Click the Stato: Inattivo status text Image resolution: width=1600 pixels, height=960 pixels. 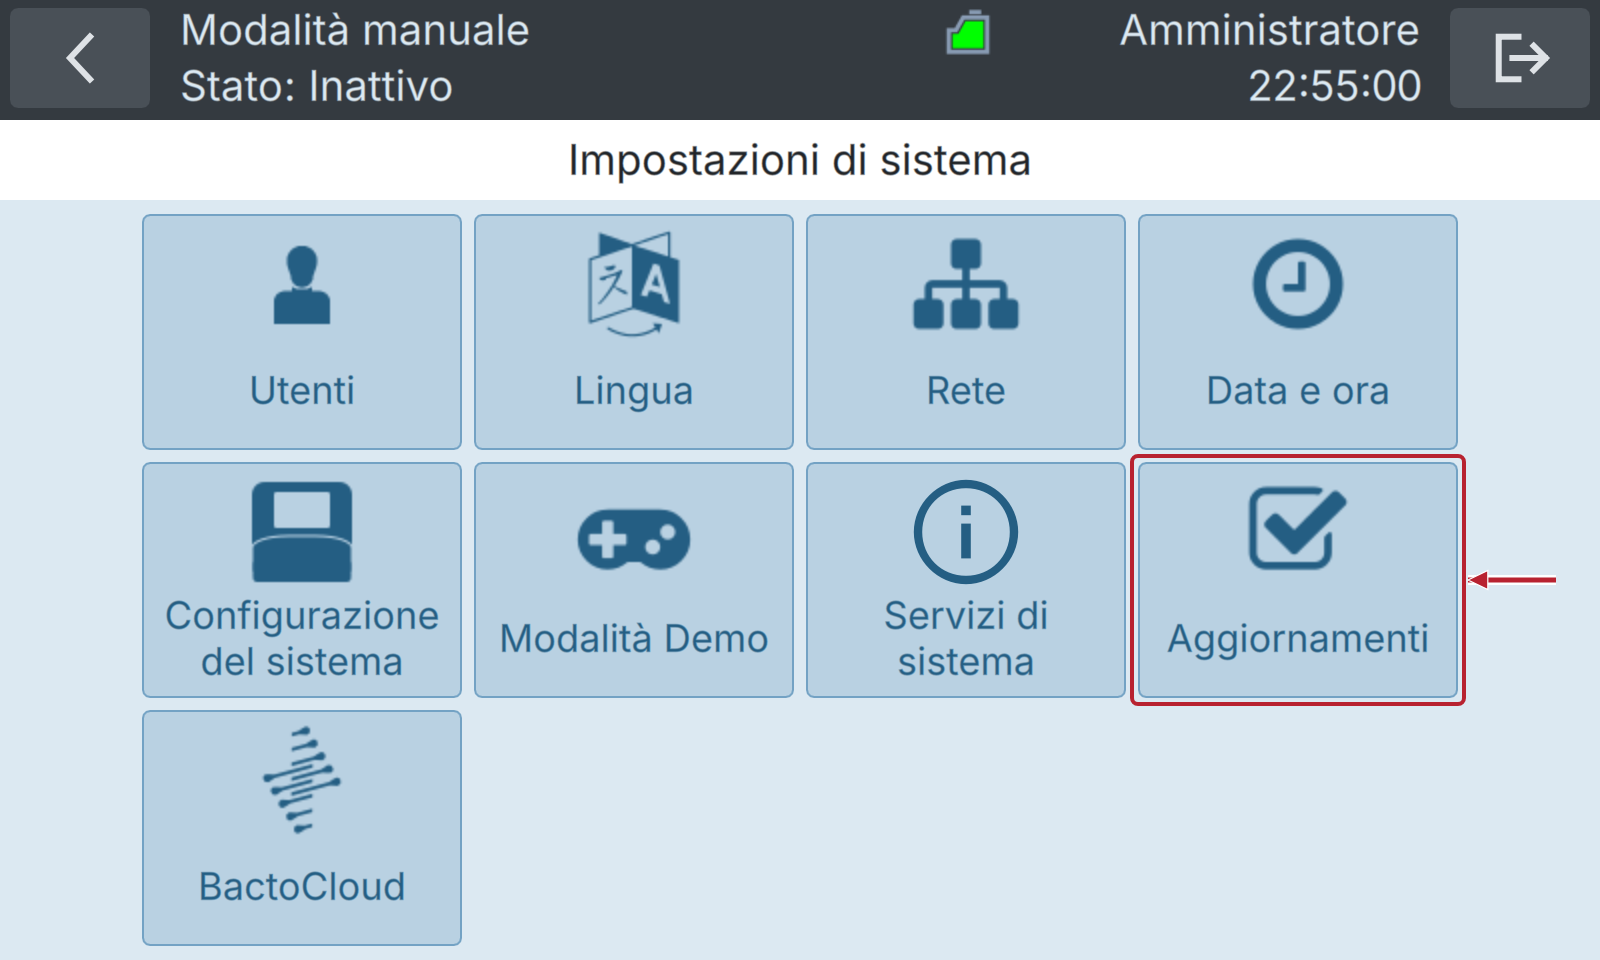point(317,86)
